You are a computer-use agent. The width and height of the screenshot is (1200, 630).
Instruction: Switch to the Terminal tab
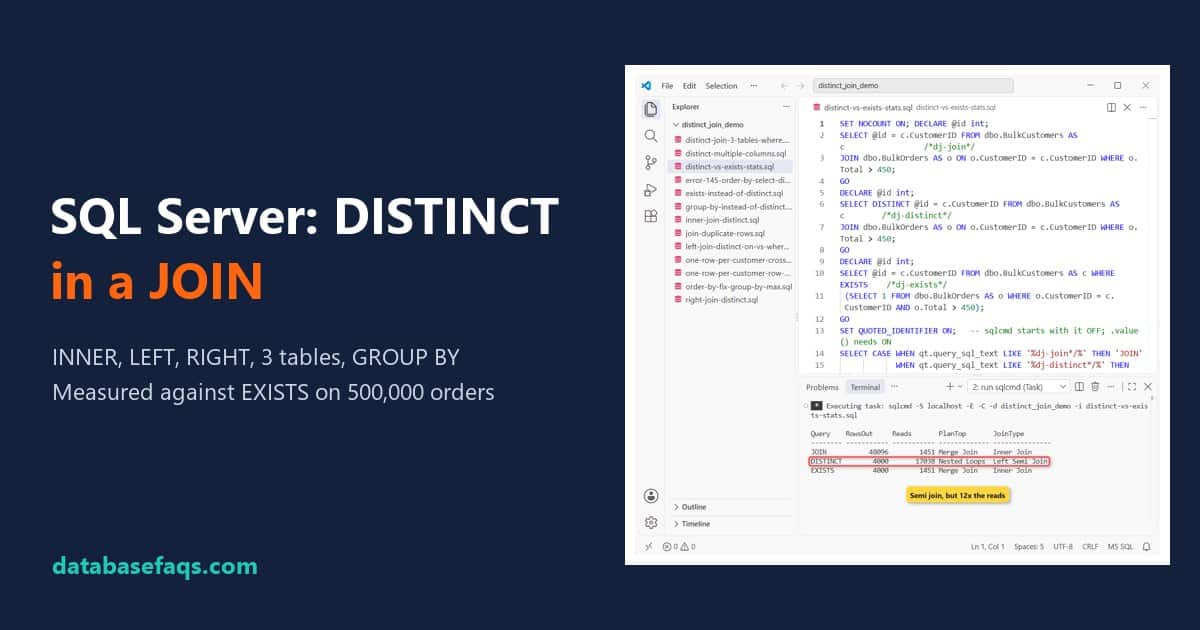pyautogui.click(x=865, y=387)
